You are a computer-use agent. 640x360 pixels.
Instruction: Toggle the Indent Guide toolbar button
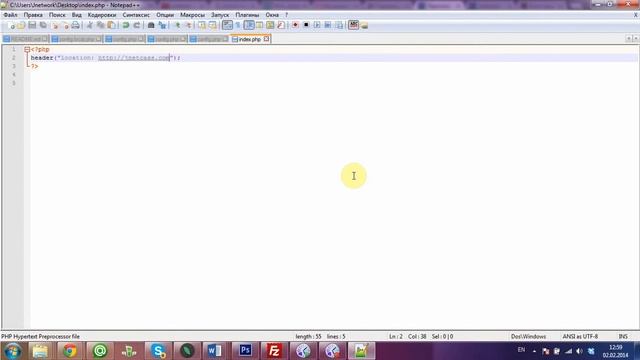[x=249, y=25]
